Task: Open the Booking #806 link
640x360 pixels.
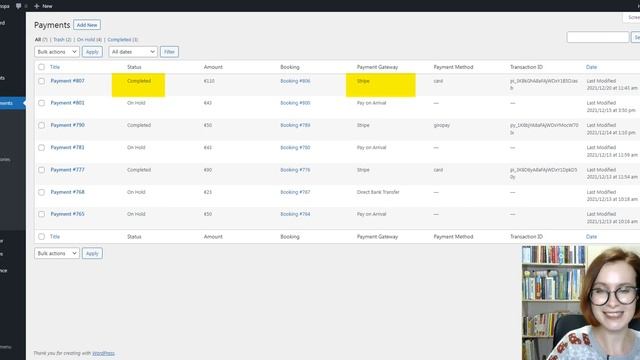Action: (295, 81)
